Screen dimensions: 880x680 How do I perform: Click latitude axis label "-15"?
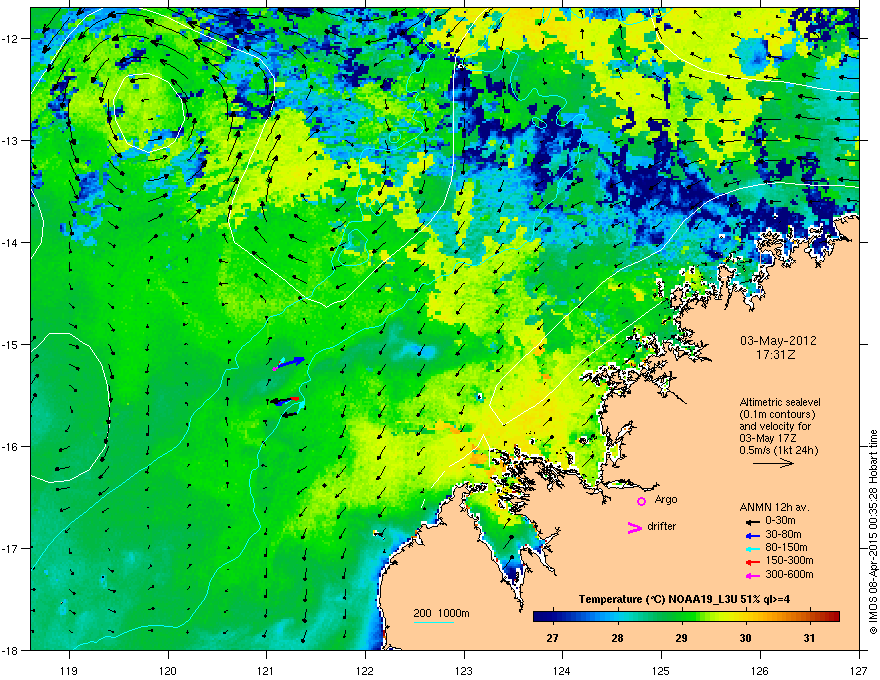pyautogui.click(x=10, y=344)
